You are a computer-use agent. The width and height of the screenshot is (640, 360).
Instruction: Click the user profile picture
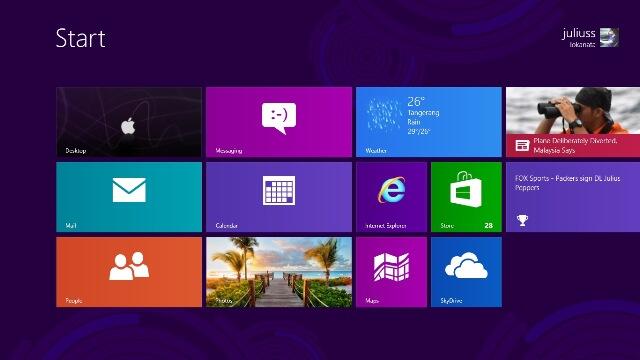[x=609, y=38]
